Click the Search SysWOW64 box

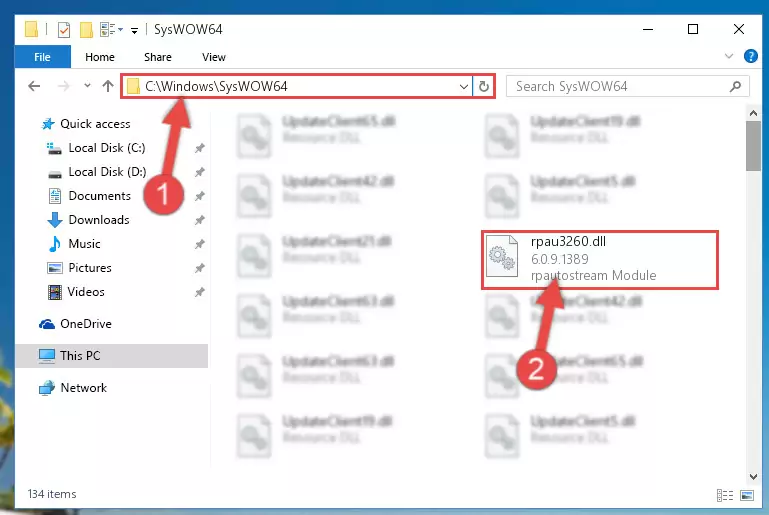627,87
